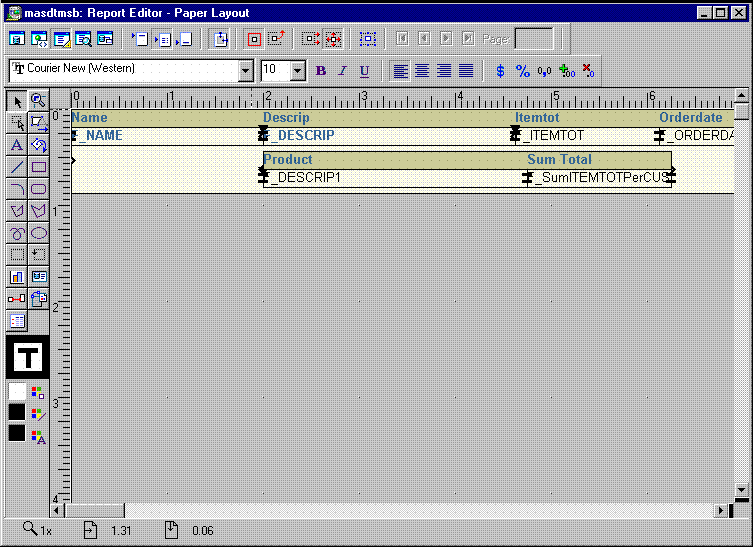This screenshot has width=753, height=547.
Task: Center align text
Action: coord(422,71)
